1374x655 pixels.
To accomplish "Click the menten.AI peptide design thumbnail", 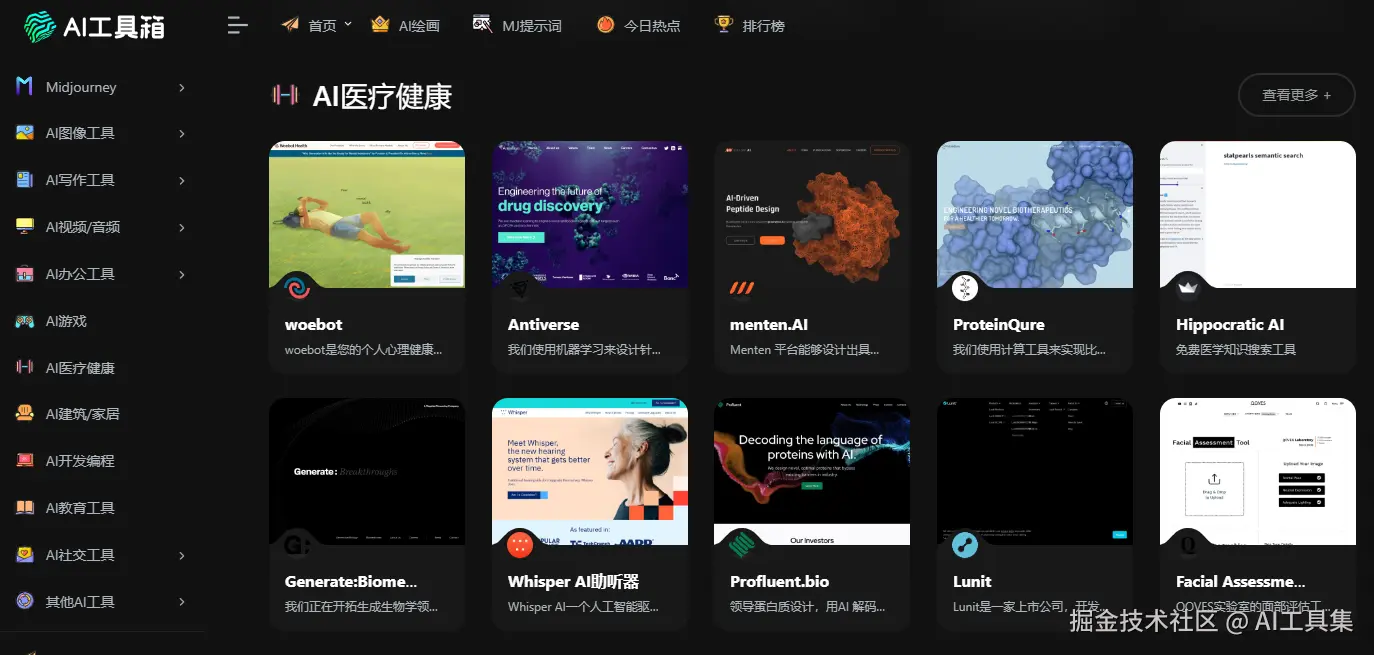I will 812,214.
